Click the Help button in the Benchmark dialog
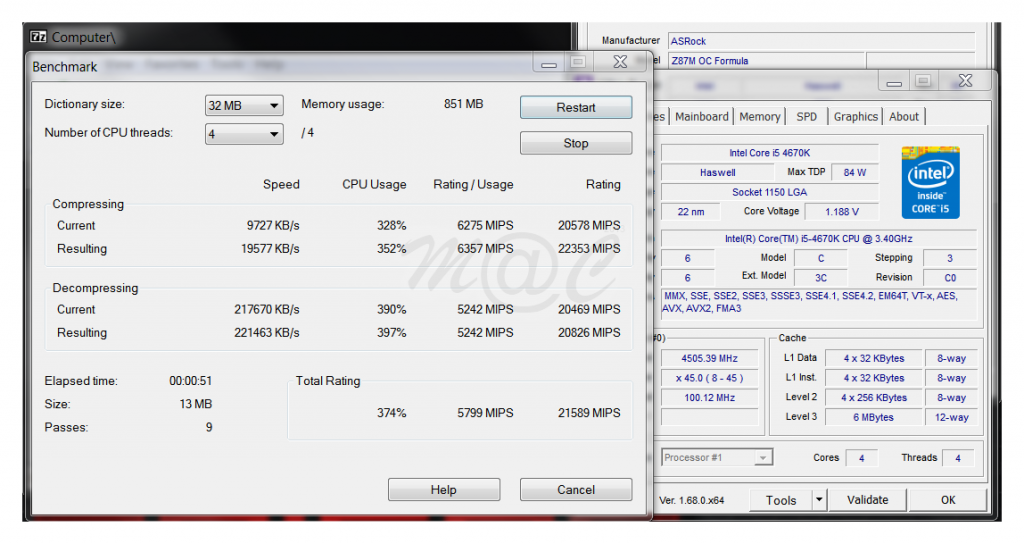 (x=443, y=490)
